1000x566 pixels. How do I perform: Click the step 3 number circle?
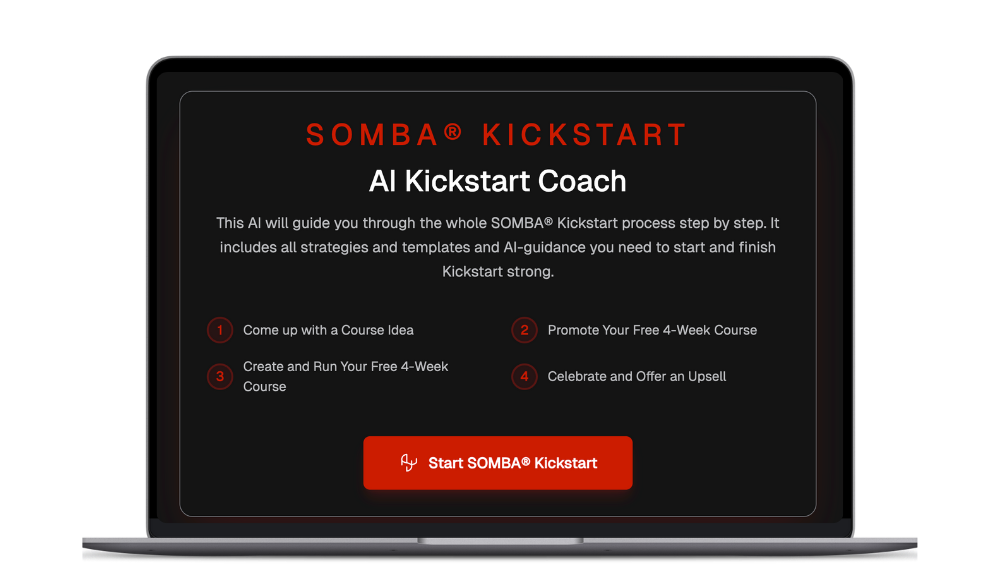(x=220, y=377)
